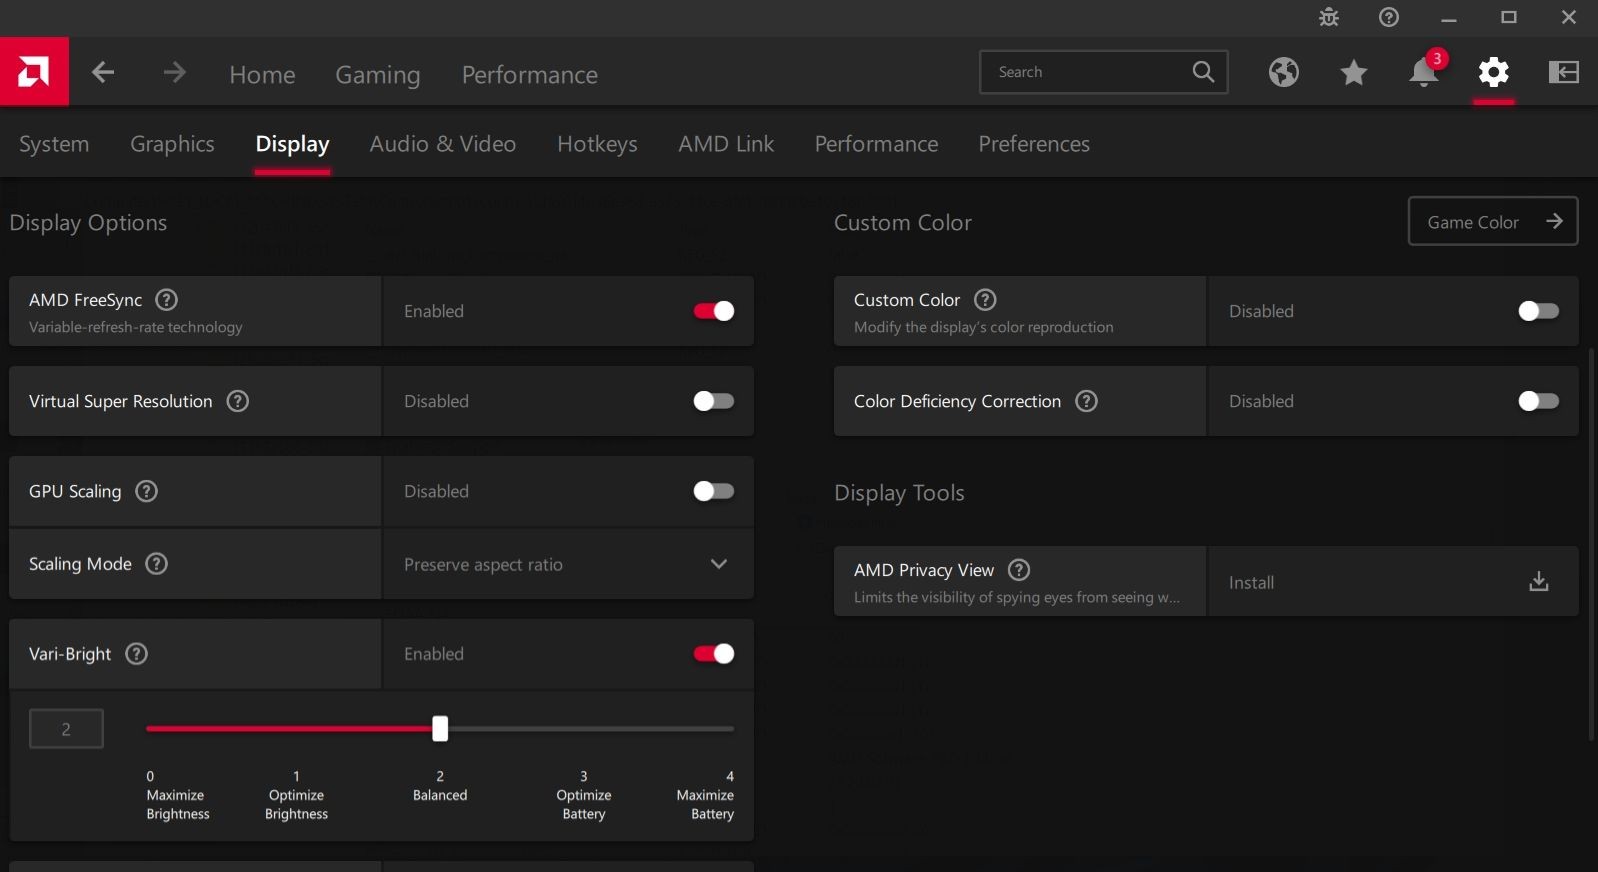
Task: Show help for Scaling Mode
Action: point(156,563)
